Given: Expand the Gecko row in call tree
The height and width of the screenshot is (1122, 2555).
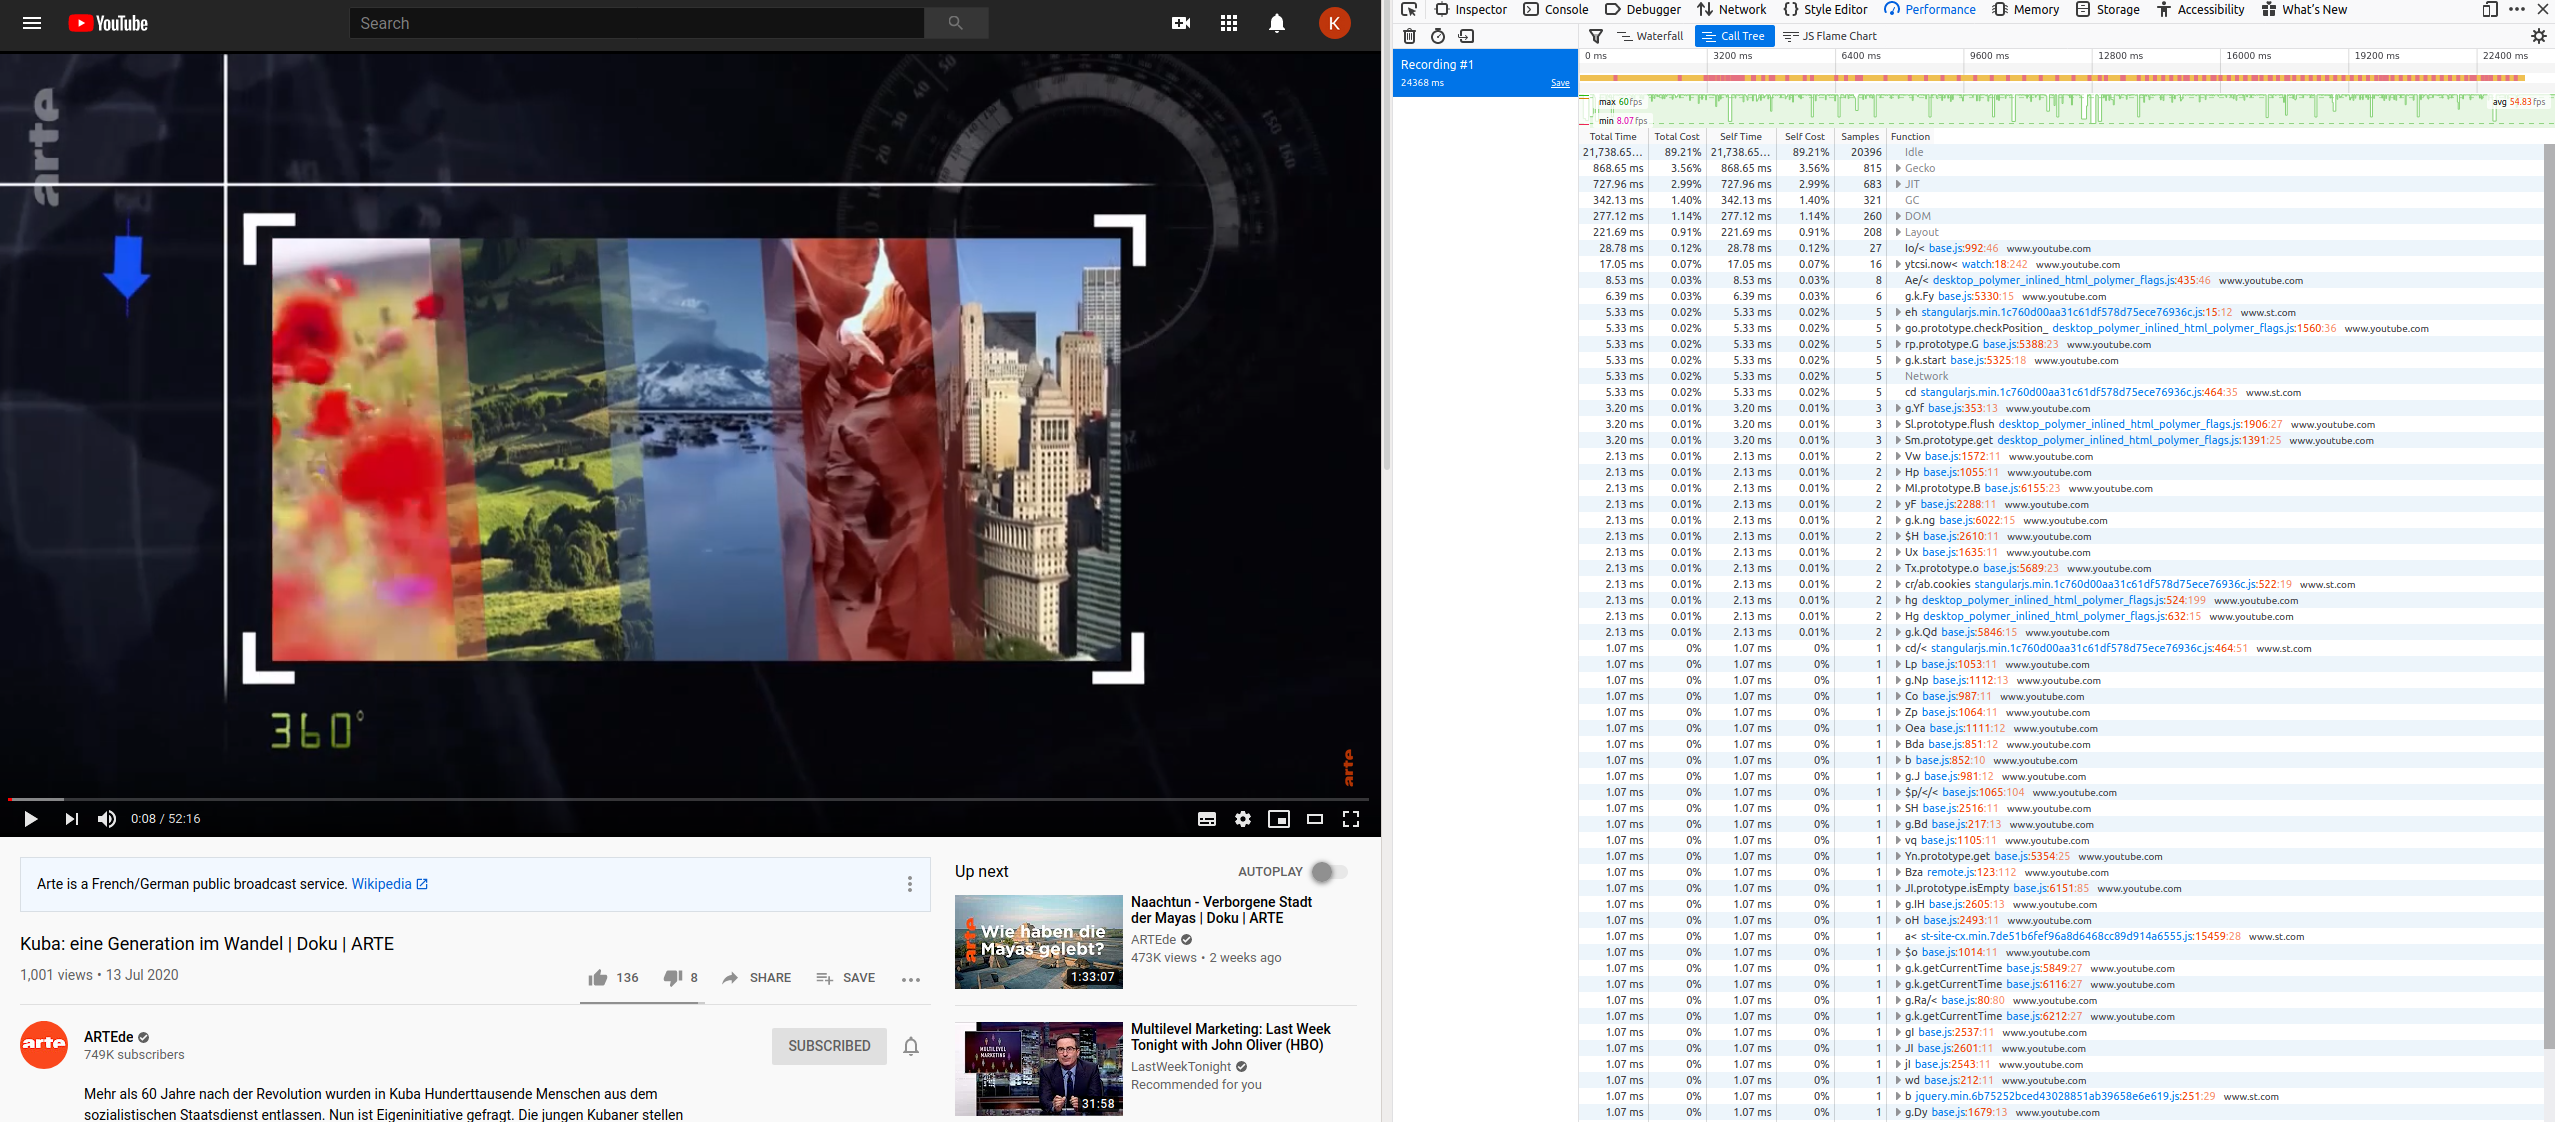Looking at the screenshot, I should pos(1897,168).
